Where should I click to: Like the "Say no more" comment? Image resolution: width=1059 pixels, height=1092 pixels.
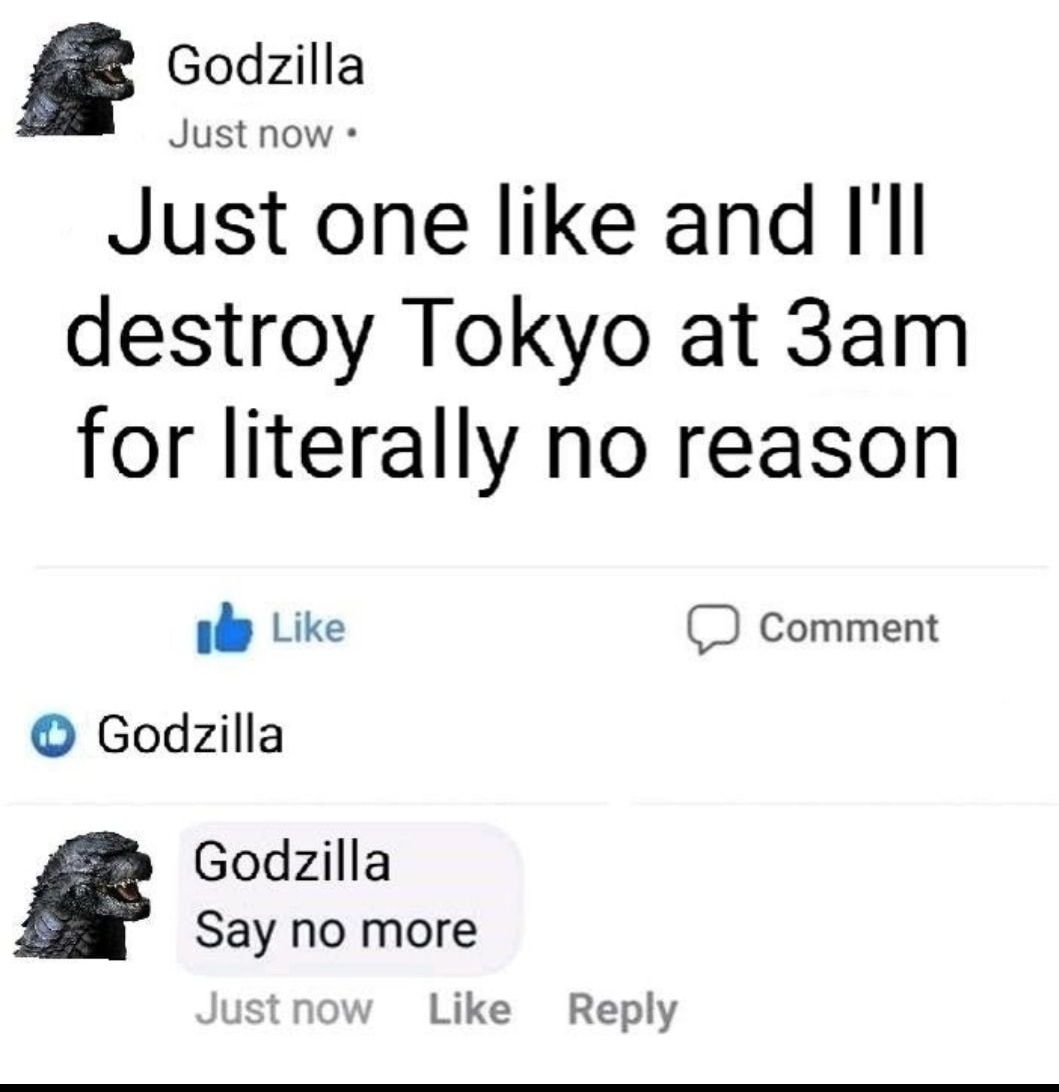(470, 1010)
